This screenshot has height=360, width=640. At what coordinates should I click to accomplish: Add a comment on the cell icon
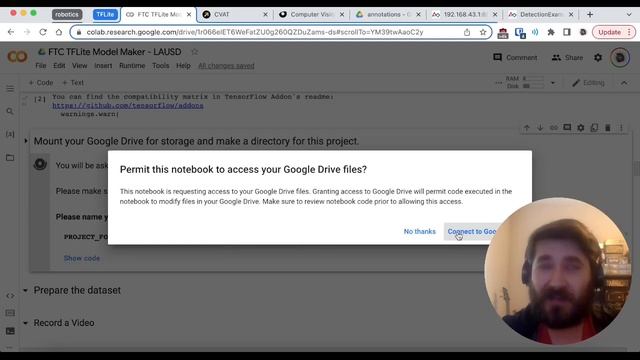(567, 128)
